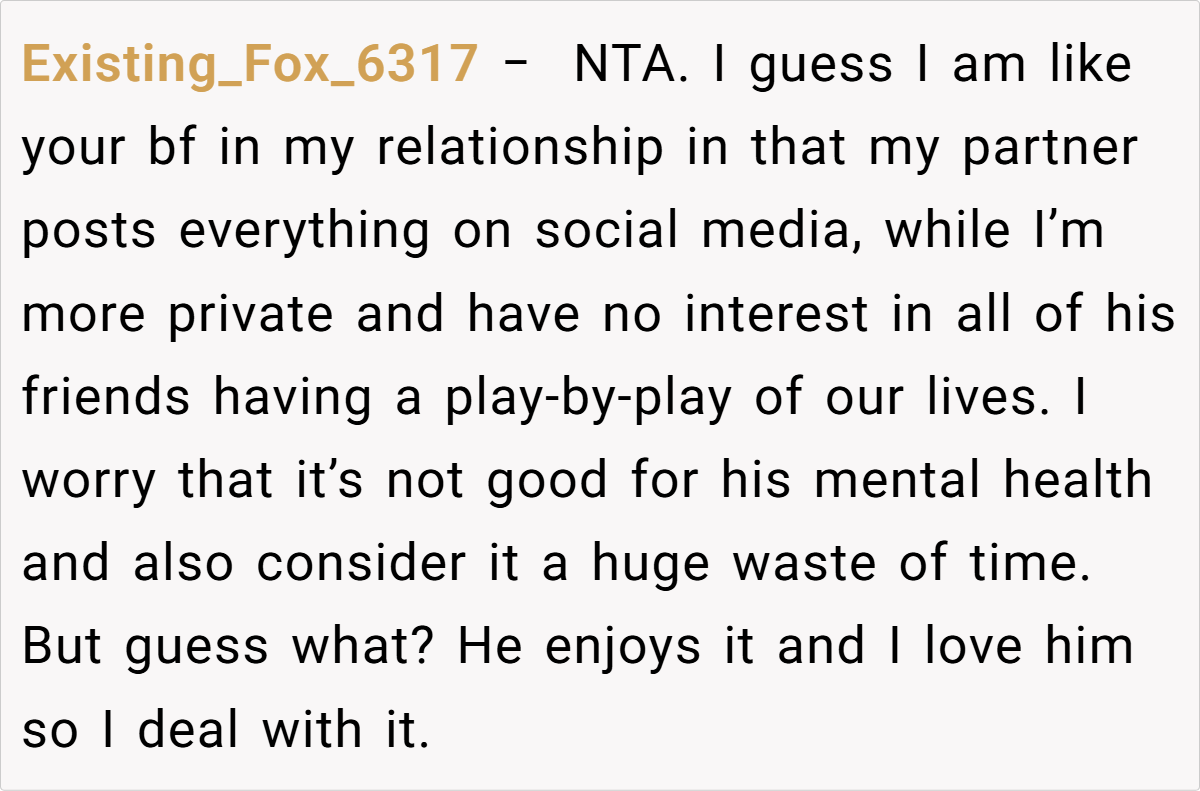Image resolution: width=1200 pixels, height=791 pixels.
Task: Click the word "friends" in the comment
Action: coord(106,398)
